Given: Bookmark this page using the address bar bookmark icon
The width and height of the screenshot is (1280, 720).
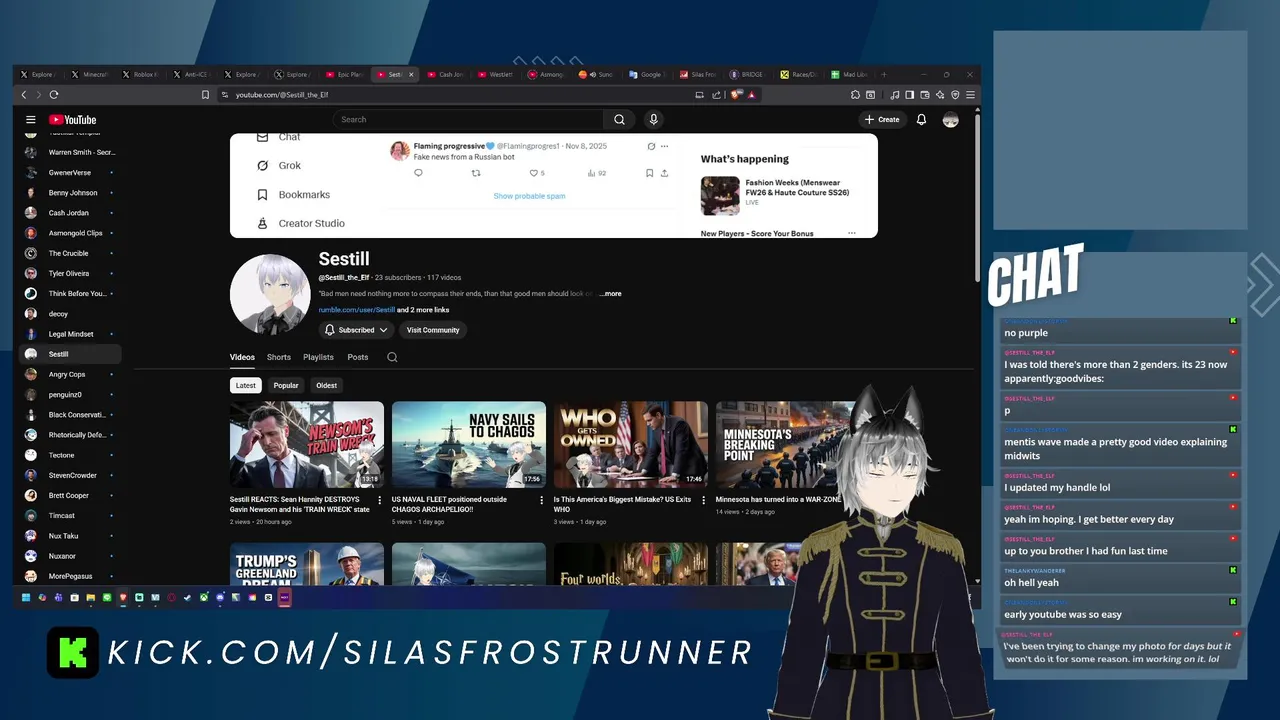Looking at the screenshot, I should coord(205,95).
